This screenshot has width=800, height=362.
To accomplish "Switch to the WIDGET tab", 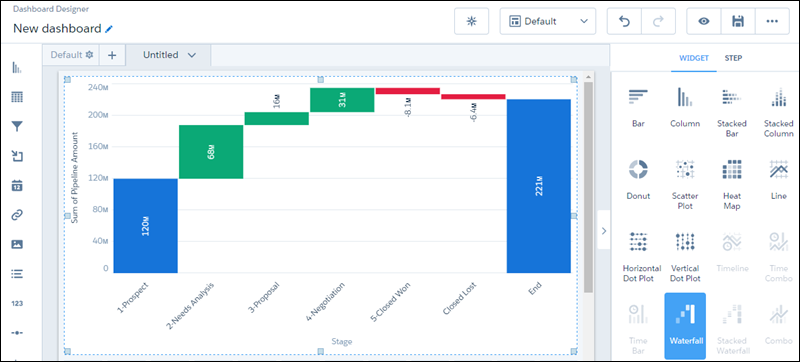I will 694,58.
